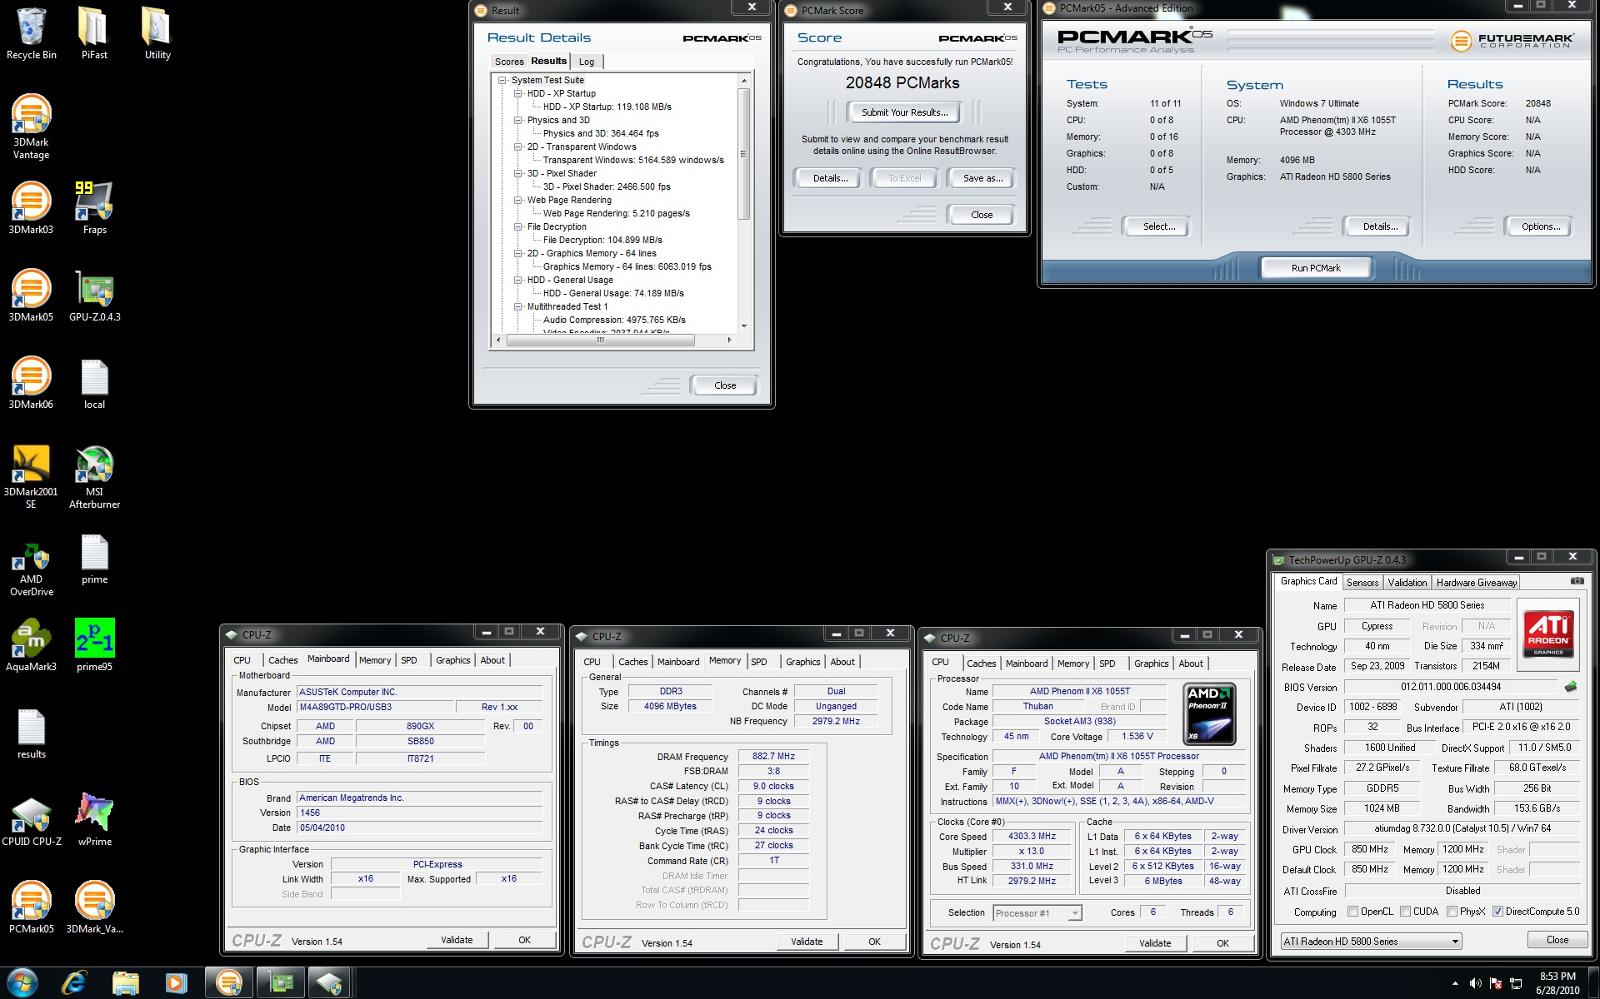The width and height of the screenshot is (1600, 999).
Task: Open the Recycle Bin desktop icon
Action: [31, 33]
